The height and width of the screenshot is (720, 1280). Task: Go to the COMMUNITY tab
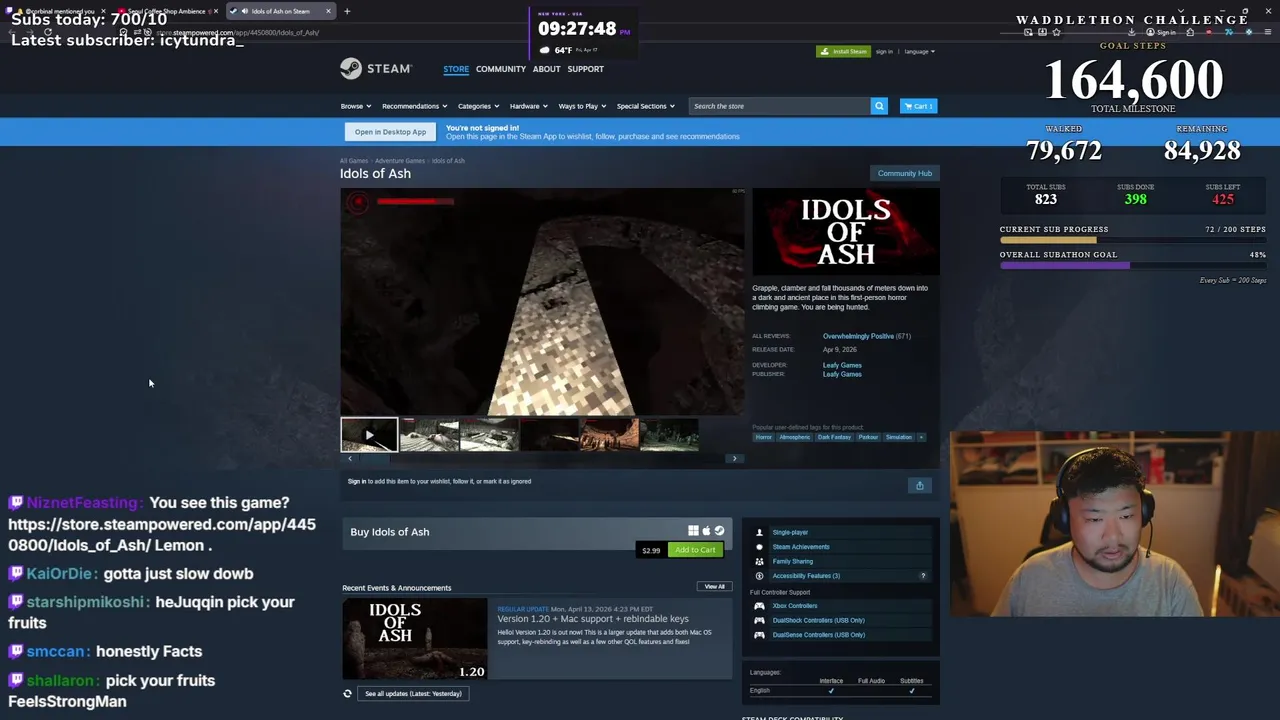point(501,69)
